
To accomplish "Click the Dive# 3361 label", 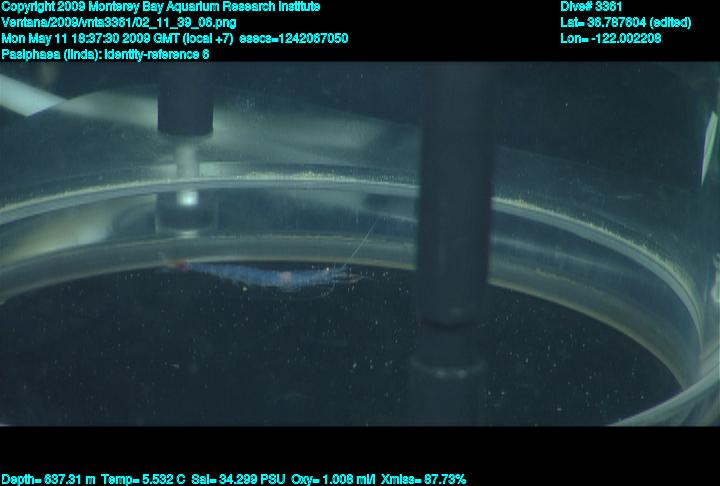I will (591, 7).
